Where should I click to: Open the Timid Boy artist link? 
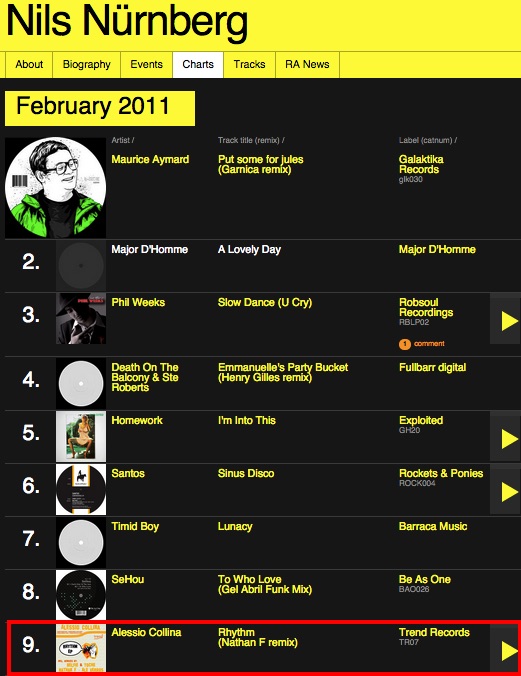tap(135, 526)
